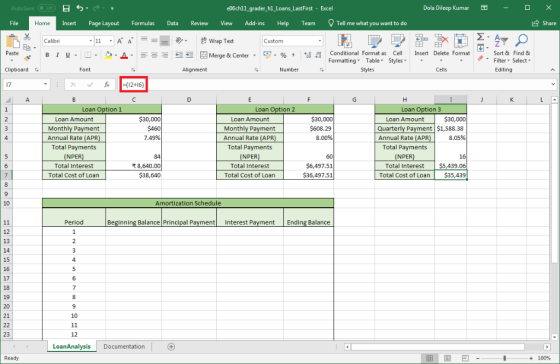Click the Share button
Viewport: 560px width, 364px height.
(544, 23)
